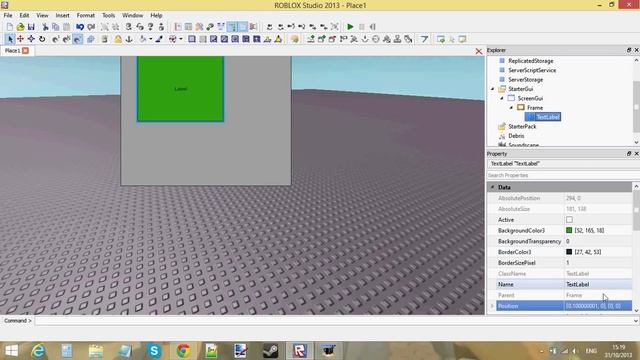Click the yellow Lock tool icon
Image resolution: width=640 pixels, height=360 pixels.
[x=118, y=39]
